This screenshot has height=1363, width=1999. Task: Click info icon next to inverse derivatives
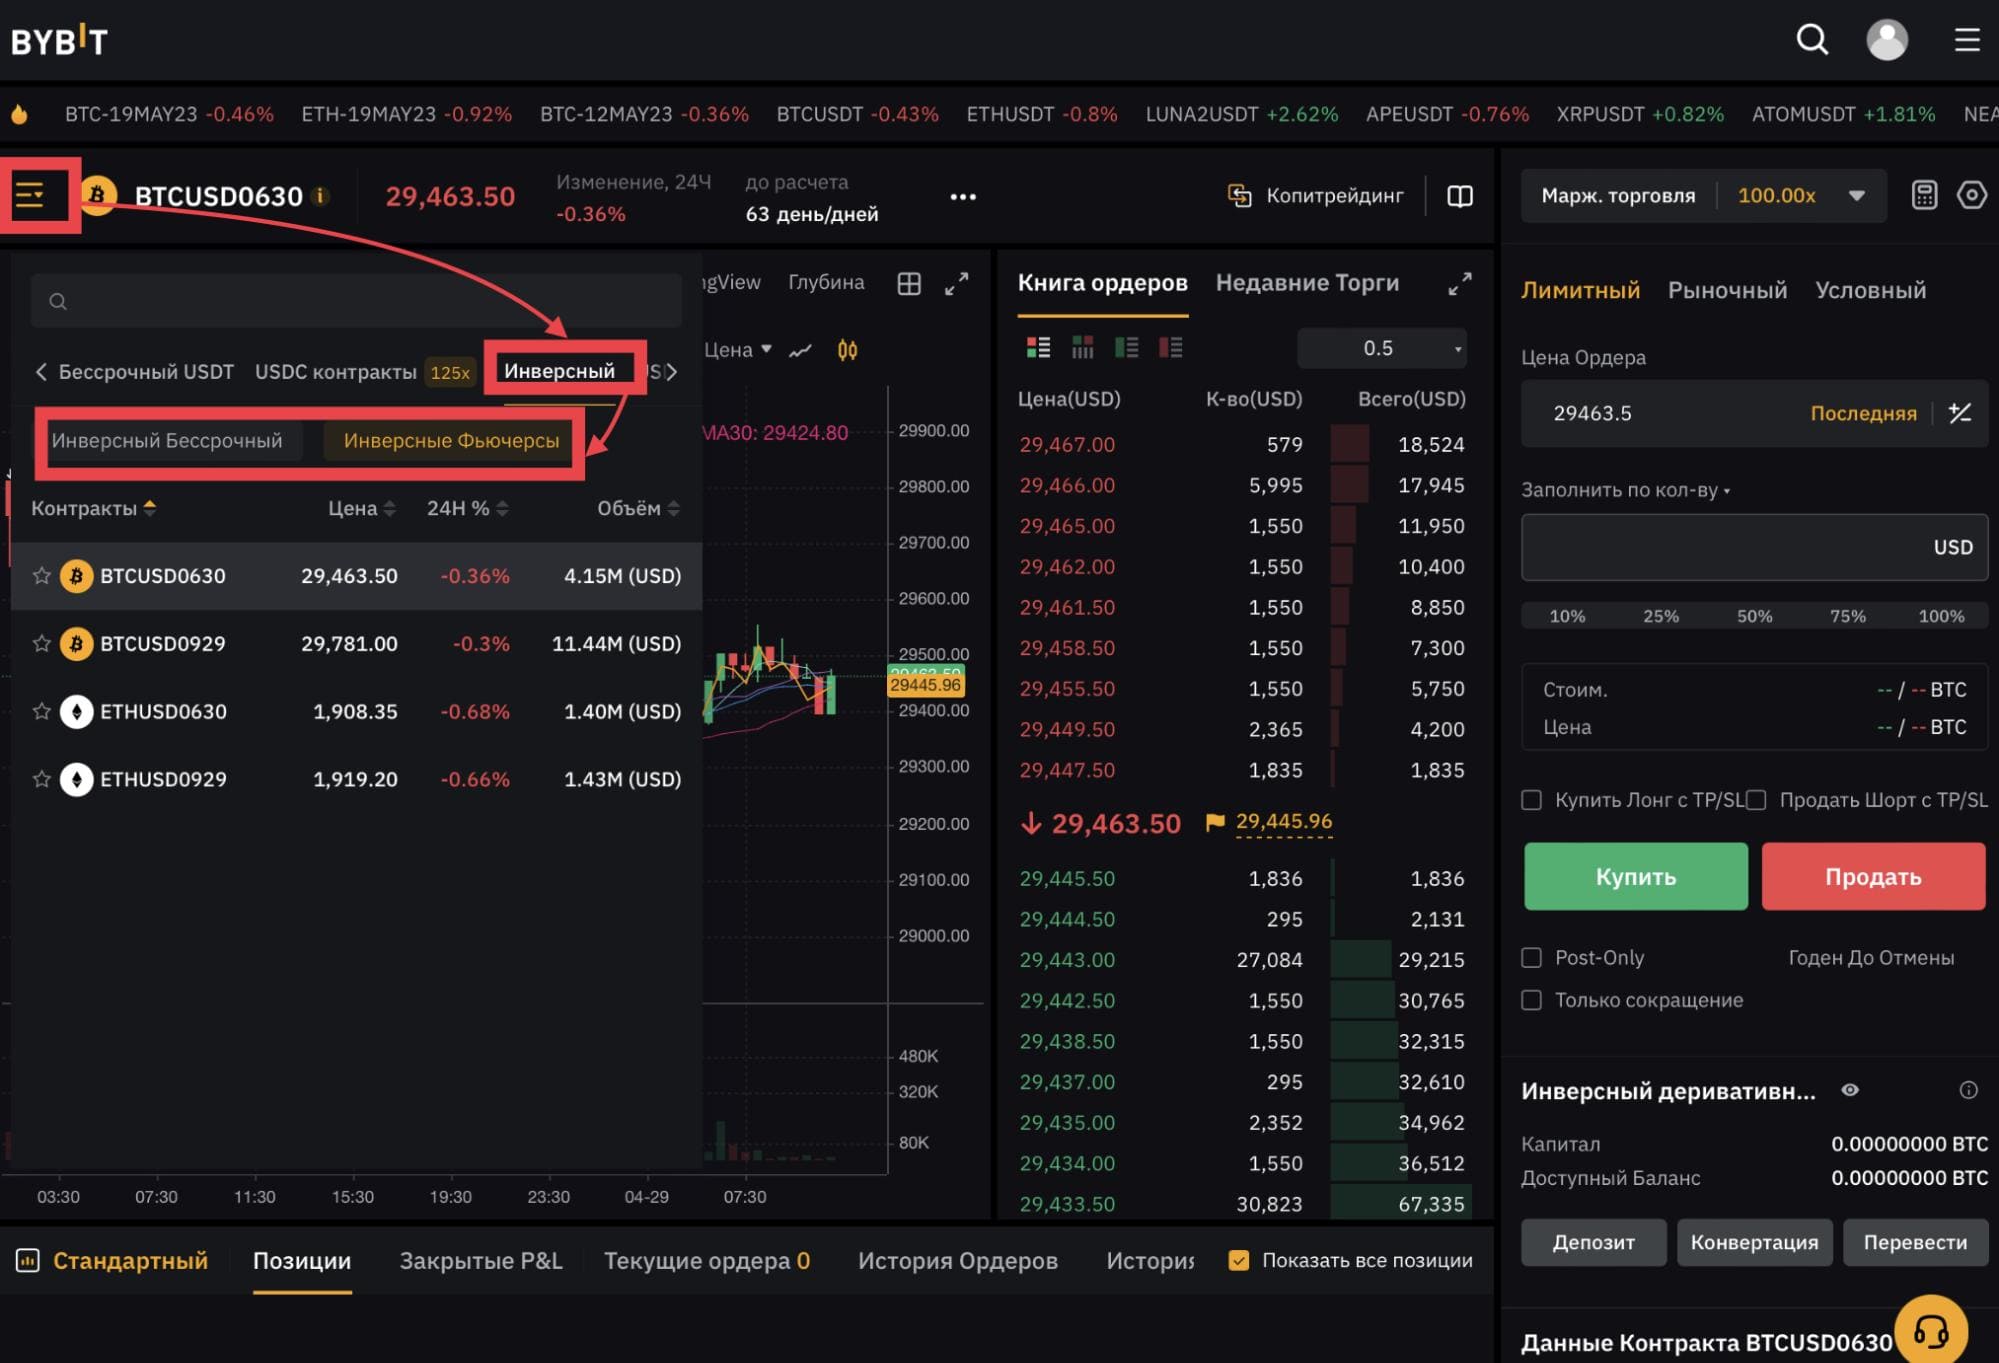1968,1090
